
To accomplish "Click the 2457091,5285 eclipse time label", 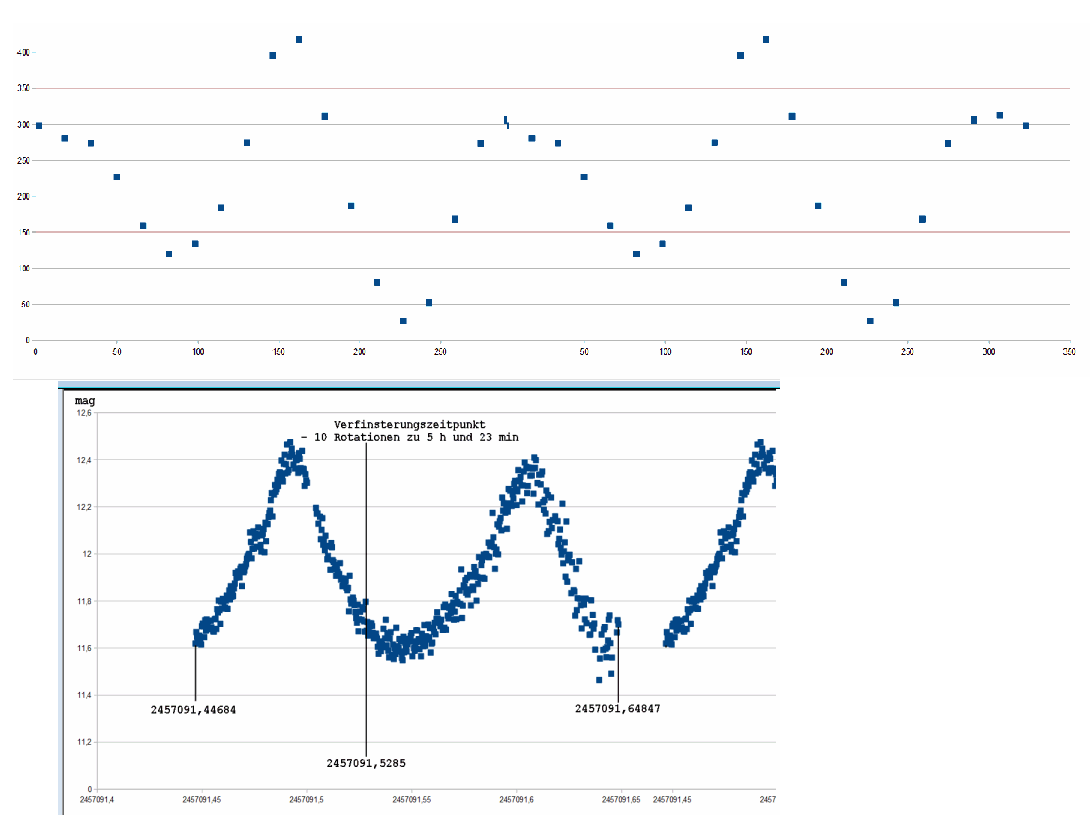I will pos(366,763).
